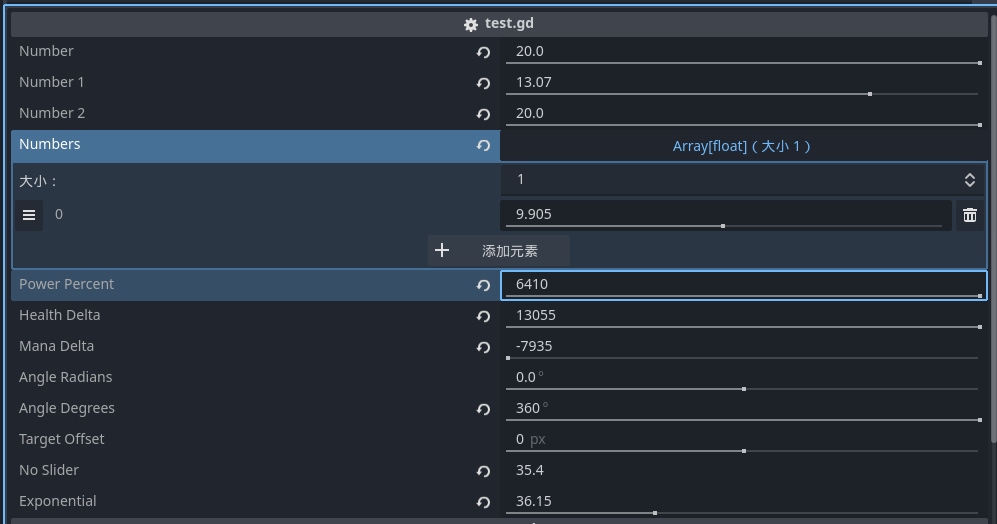Revert Health Delta to default

point(484,316)
